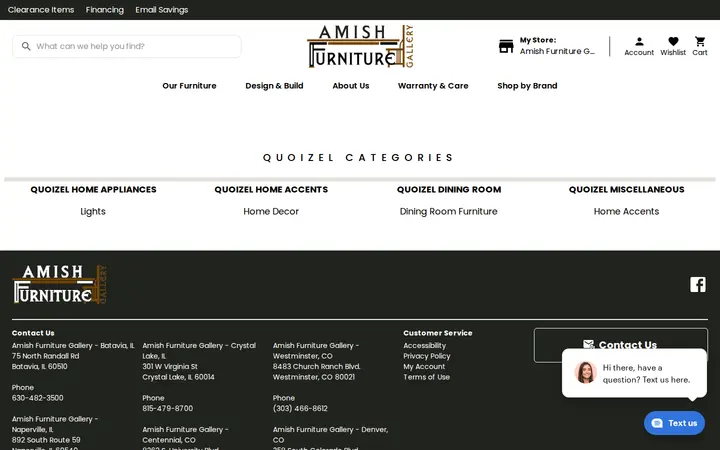The height and width of the screenshot is (450, 720).
Task: Open the My Store storefront icon
Action: pos(506,46)
